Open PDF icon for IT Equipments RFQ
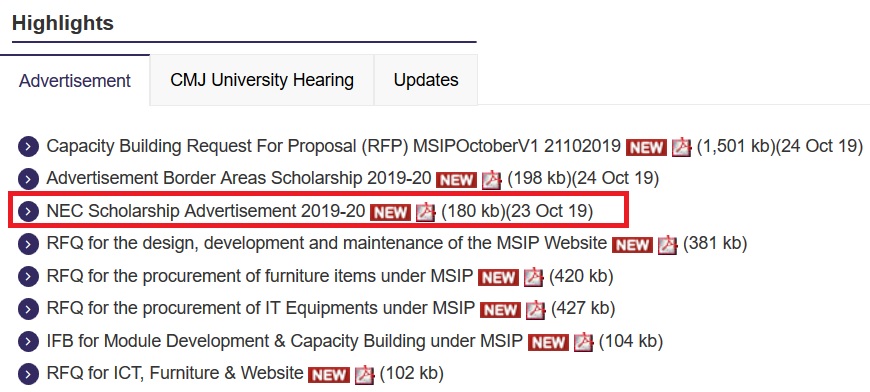The image size is (870, 392). [535, 309]
